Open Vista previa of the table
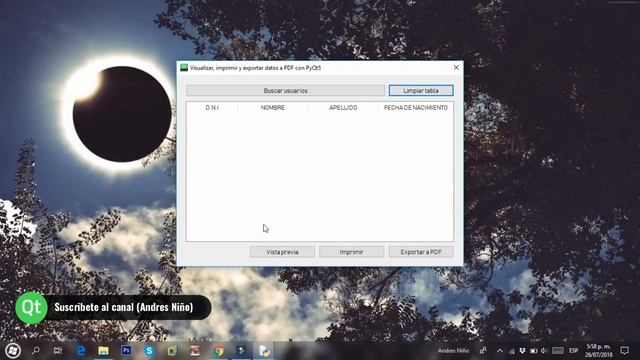Screen dimensions: 640x360 pyautogui.click(x=282, y=252)
